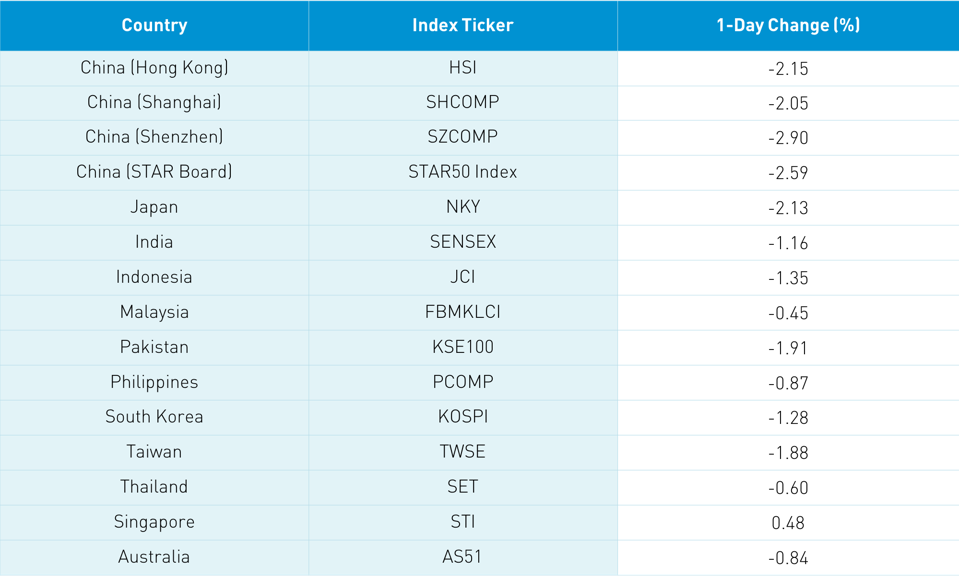Select the Indonesia country cell
959x579 pixels.
click(x=154, y=277)
